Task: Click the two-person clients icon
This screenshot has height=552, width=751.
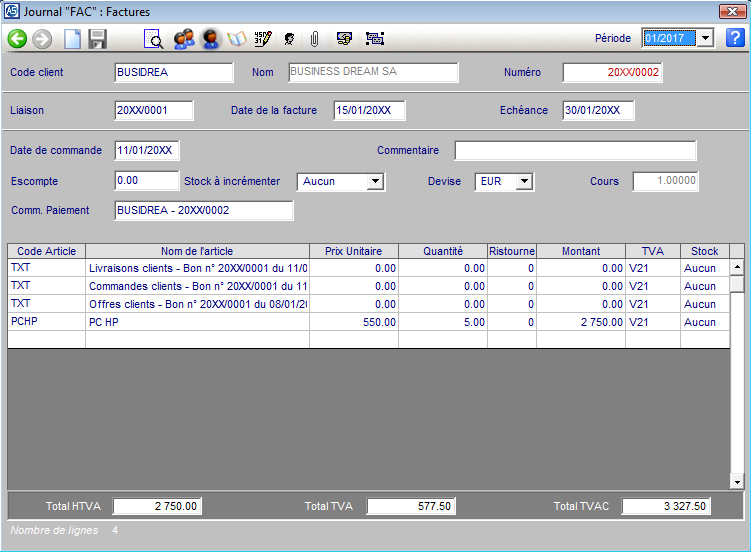Action: 183,39
